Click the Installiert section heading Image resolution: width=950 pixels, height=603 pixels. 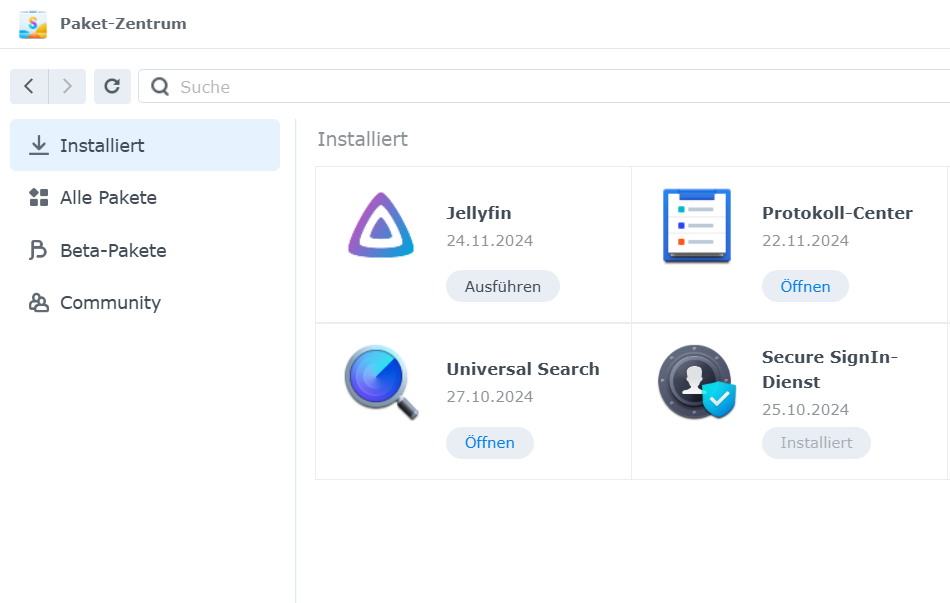click(x=362, y=139)
